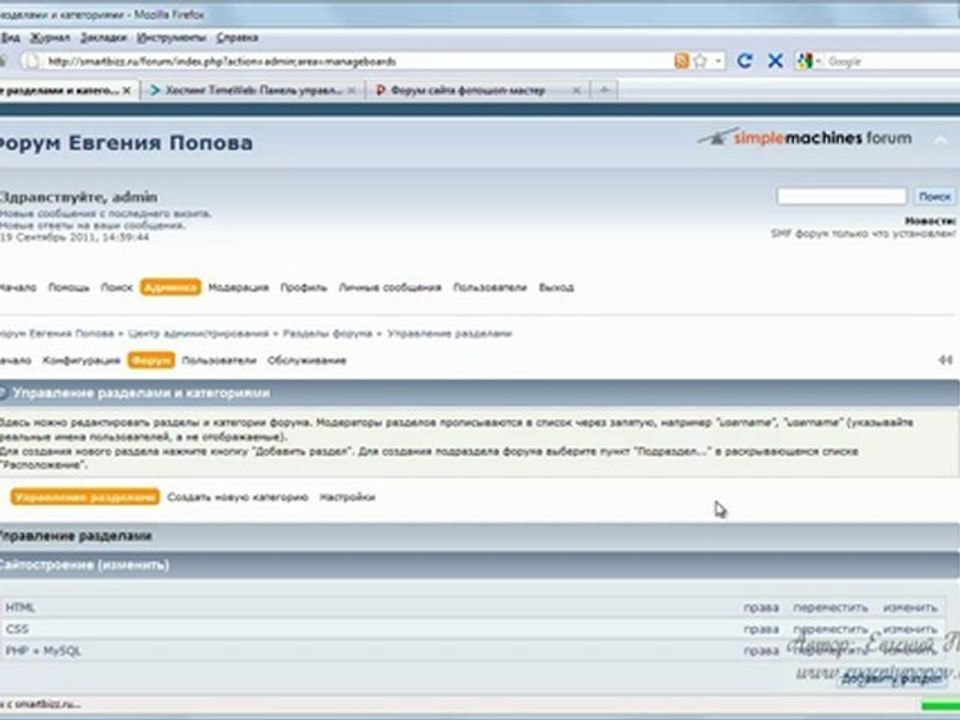Image resolution: width=960 pixels, height=720 pixels.
Task: Click переместить for the HTML board
Action: [x=830, y=608]
